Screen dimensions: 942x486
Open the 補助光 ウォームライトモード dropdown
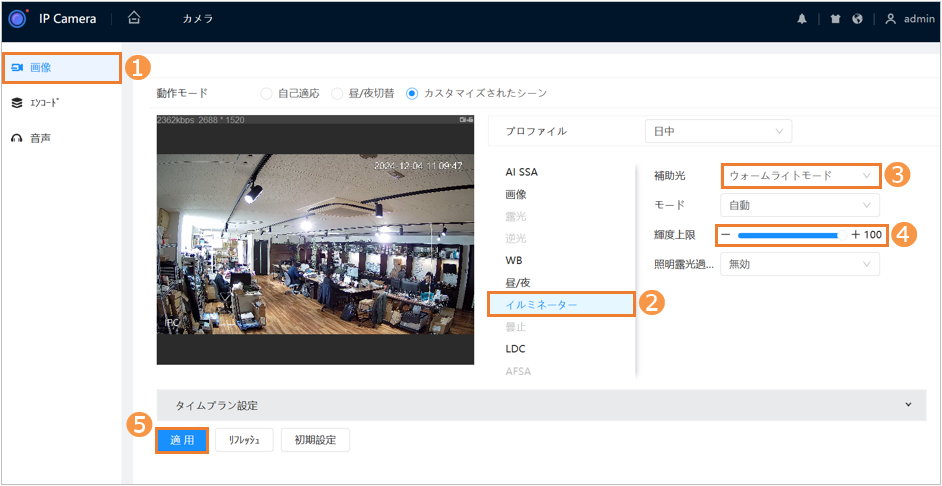click(x=800, y=175)
